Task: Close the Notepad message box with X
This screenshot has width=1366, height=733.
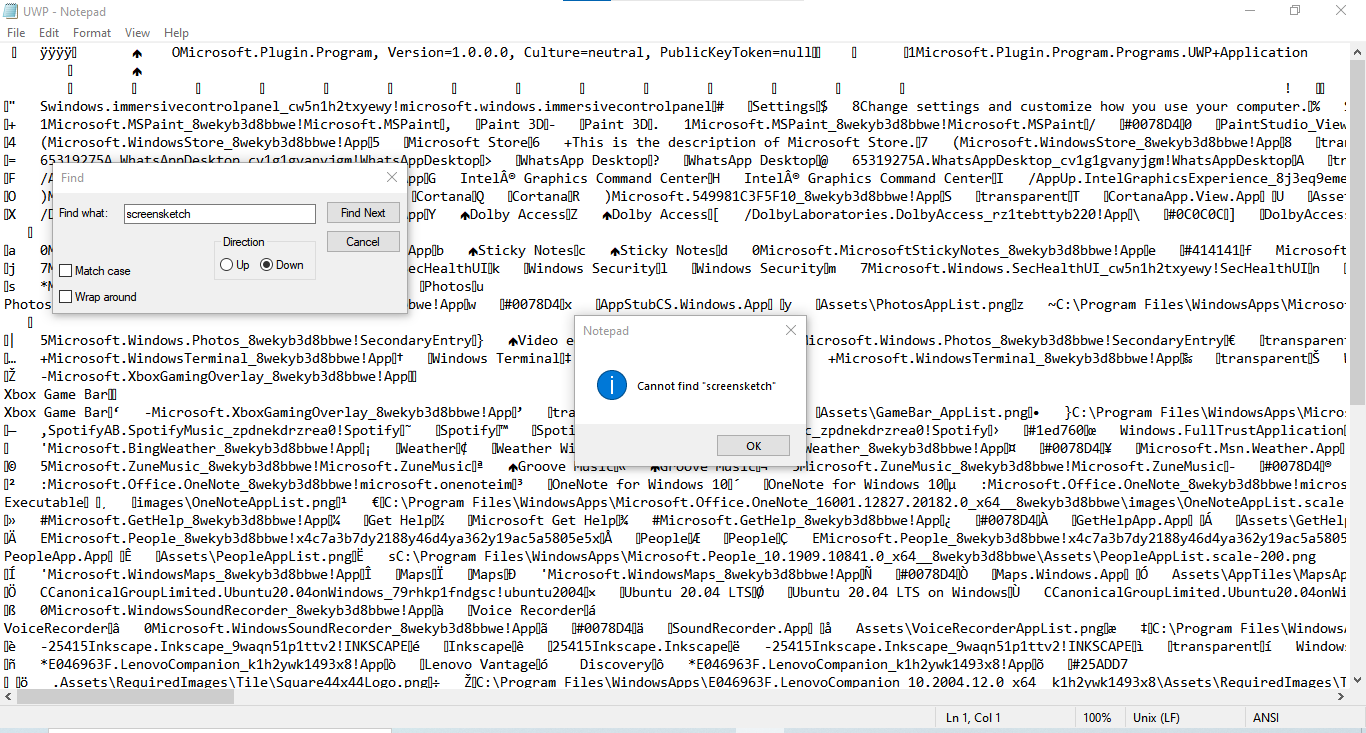Action: [x=790, y=330]
